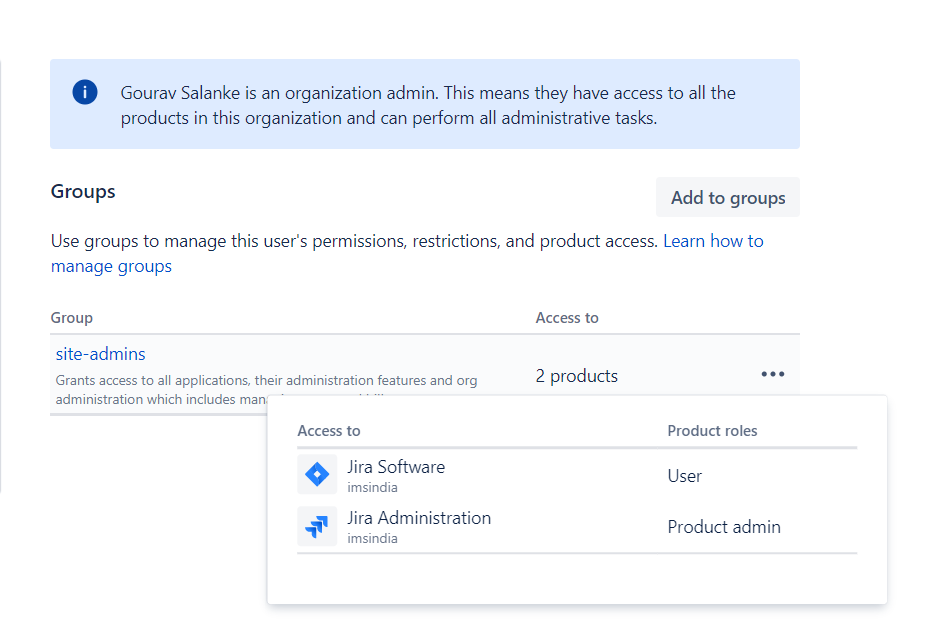The height and width of the screenshot is (641, 952).
Task: Click imsindia site name under Jira Software
Action: click(372, 487)
